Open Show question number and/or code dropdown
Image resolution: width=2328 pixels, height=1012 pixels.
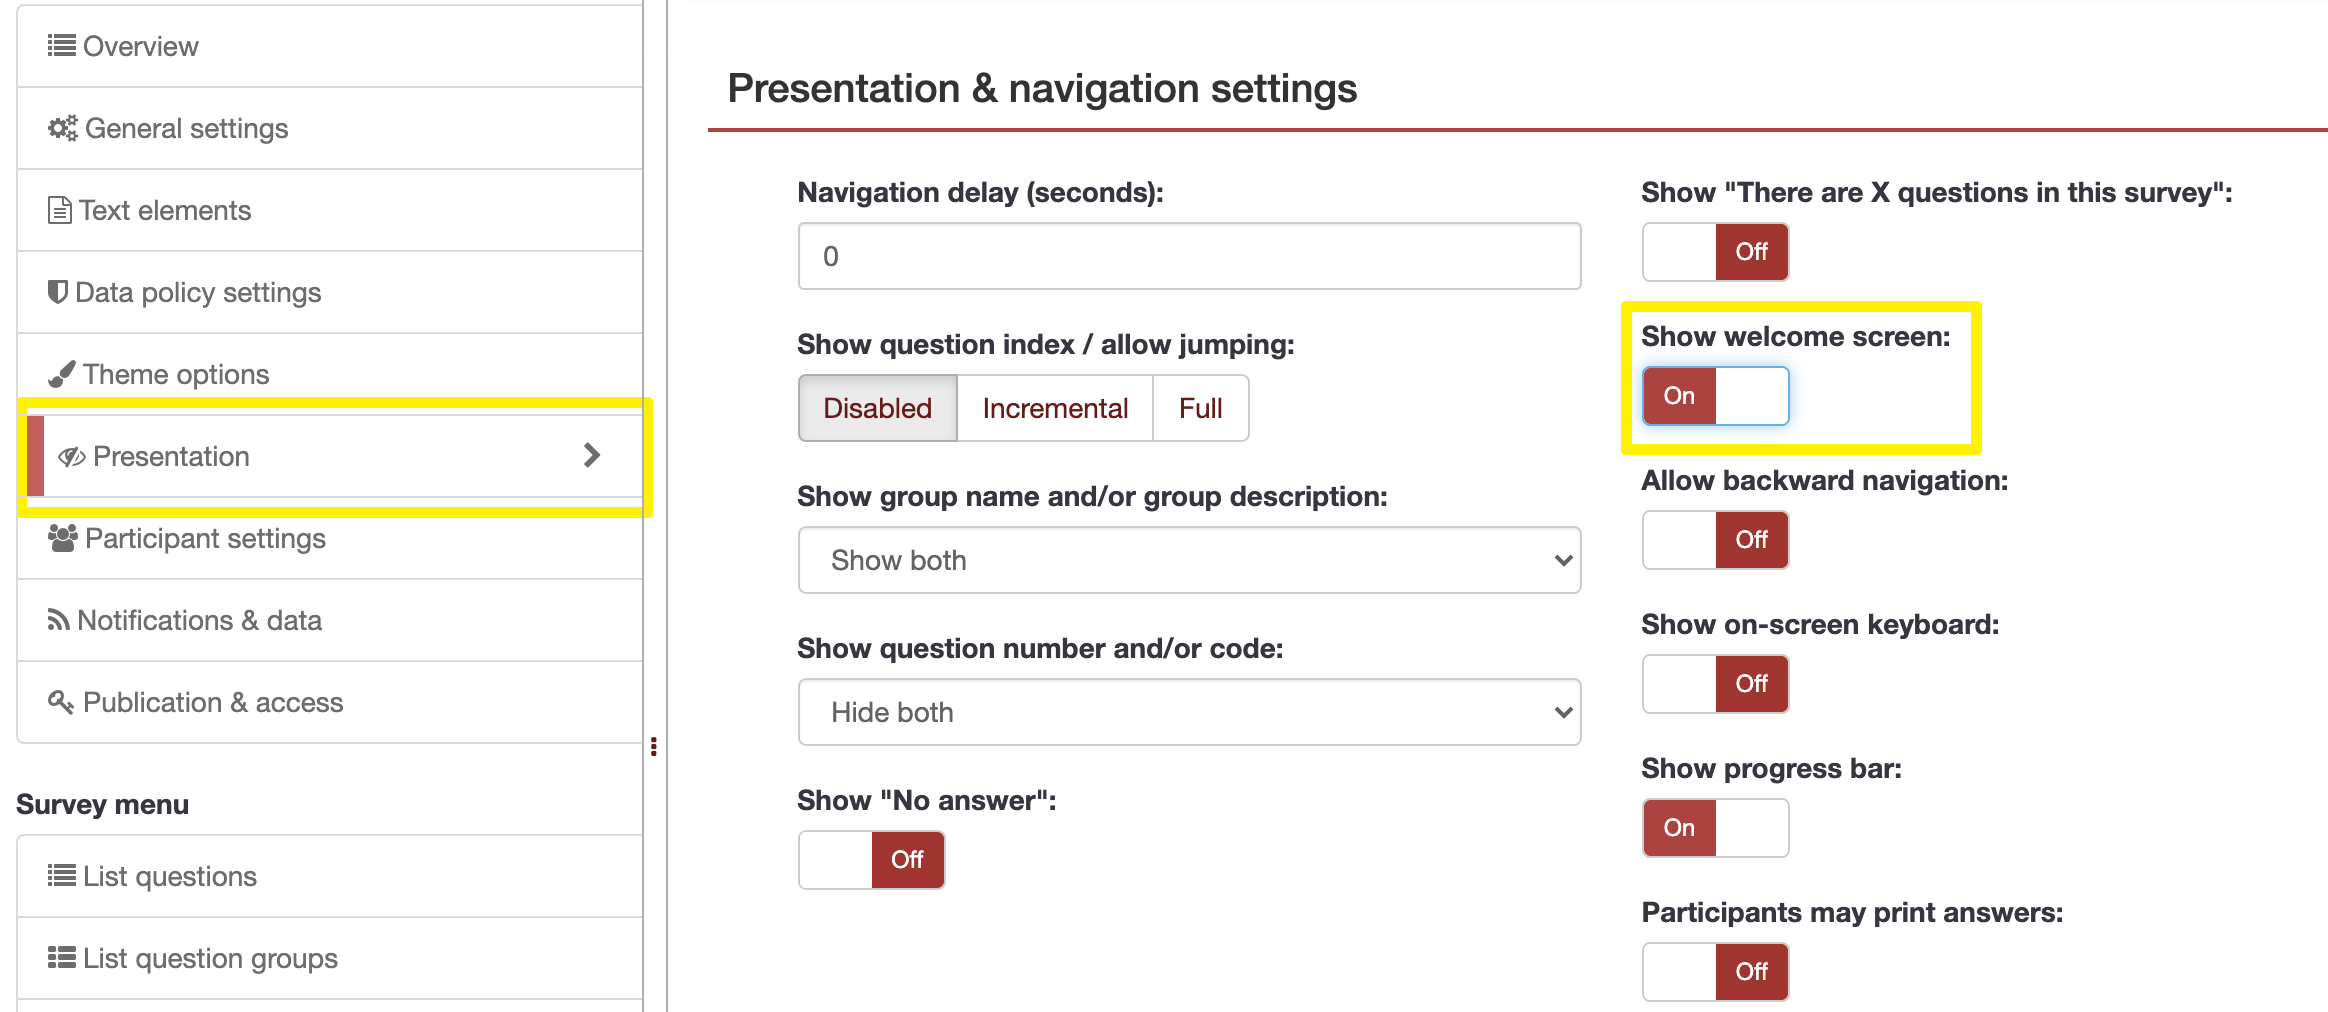click(1189, 712)
